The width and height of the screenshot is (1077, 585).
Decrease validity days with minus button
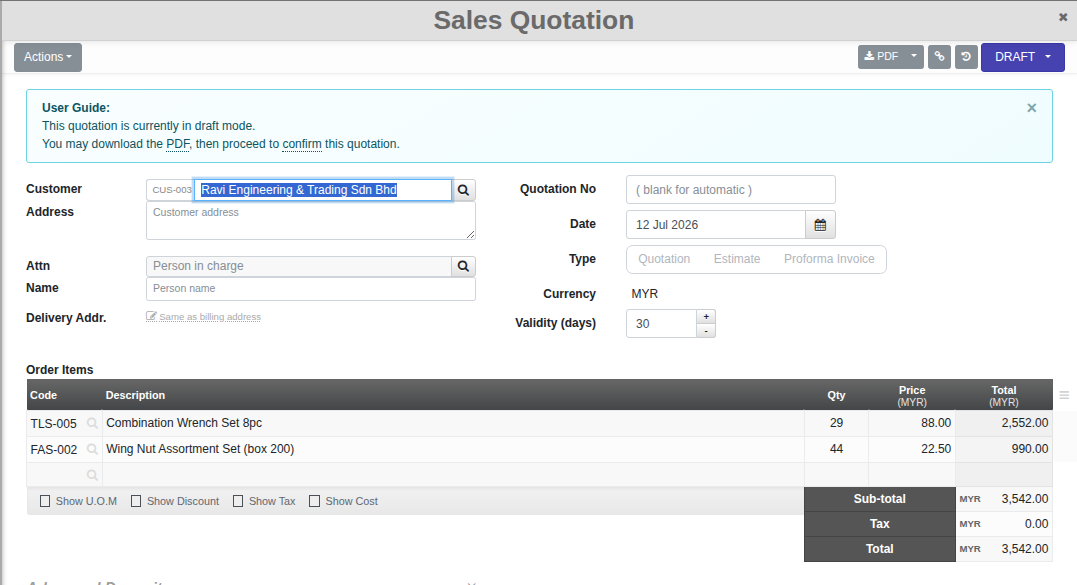tap(705, 331)
